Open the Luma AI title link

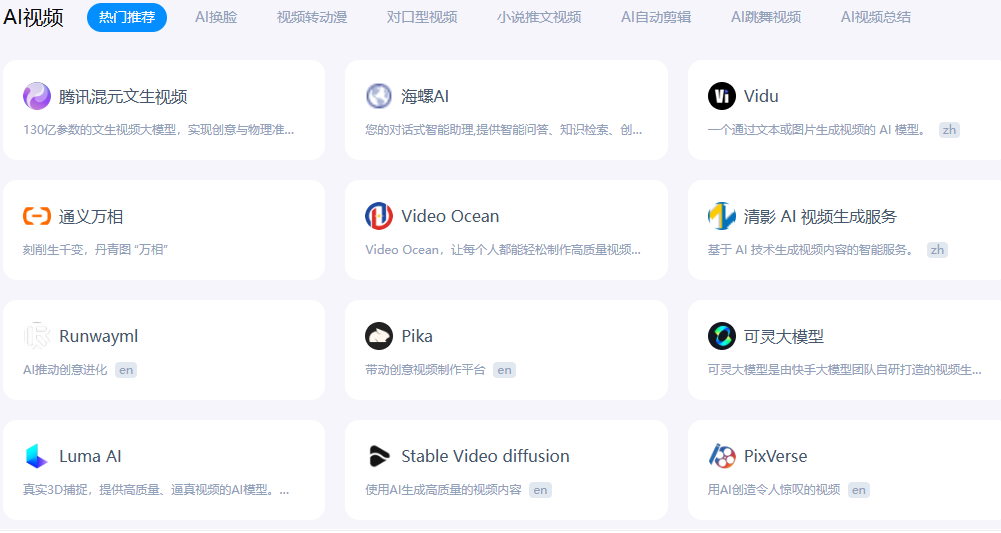pos(90,456)
